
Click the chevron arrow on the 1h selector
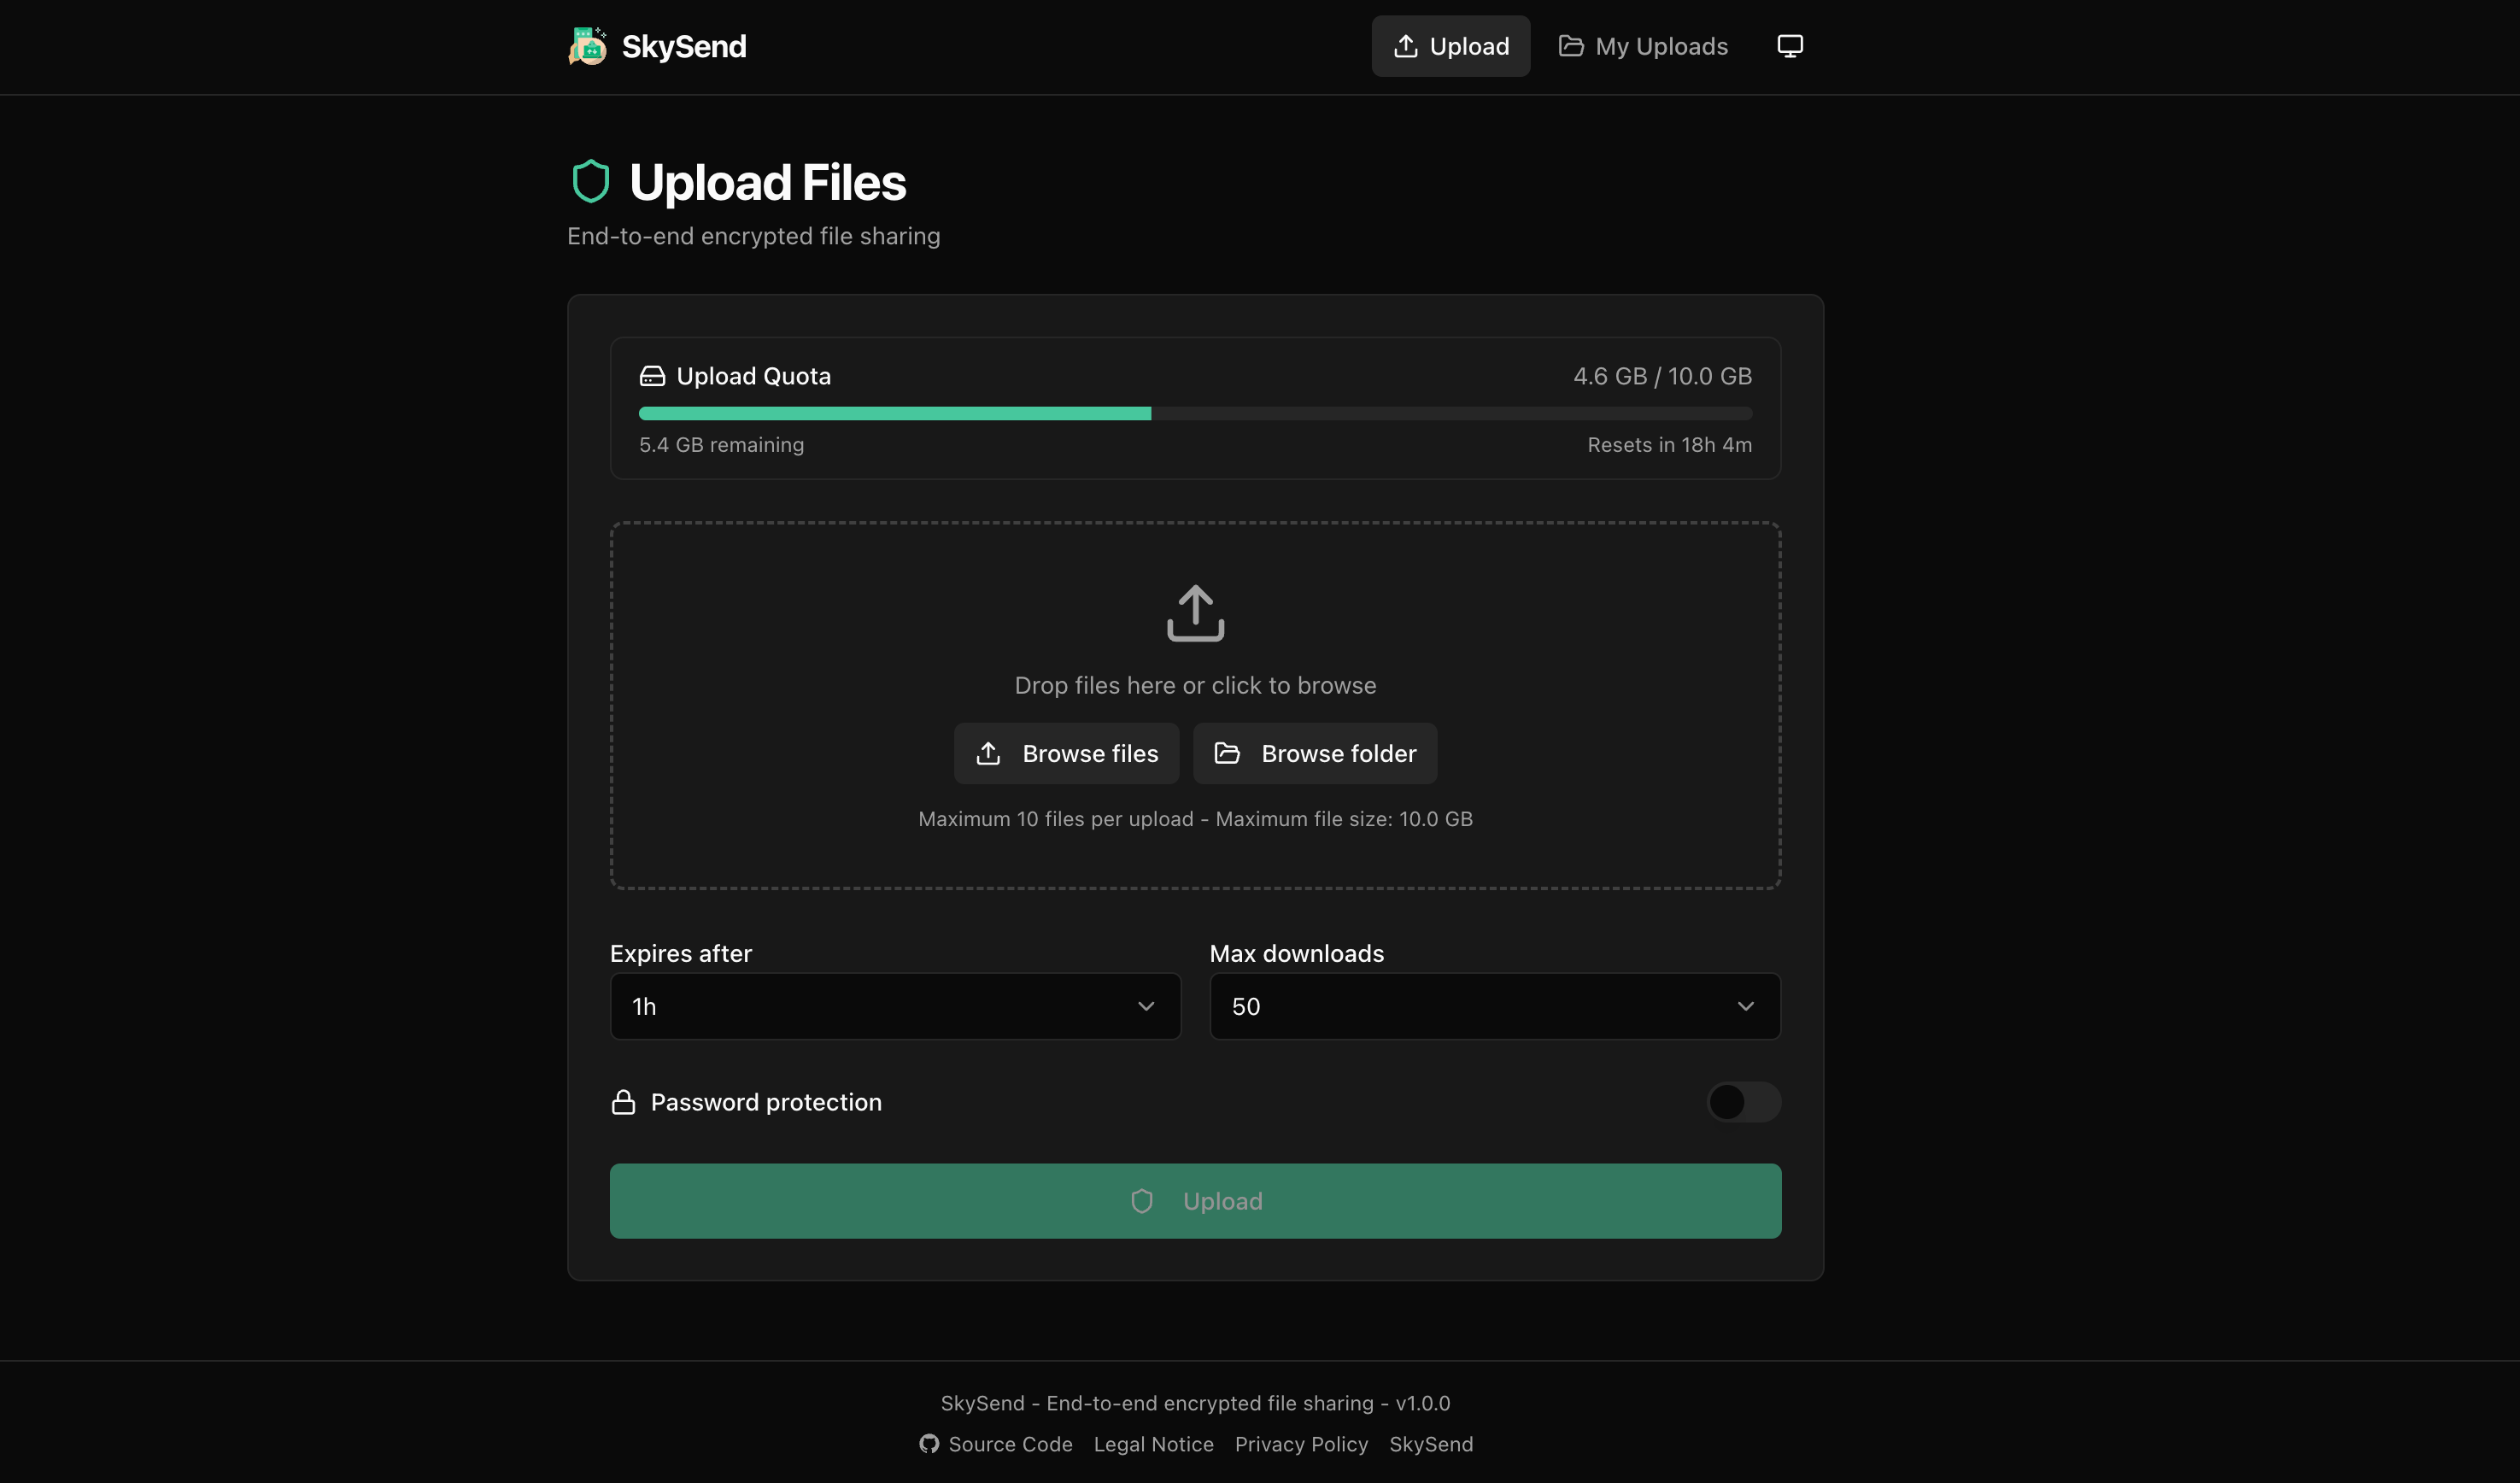point(1146,1006)
